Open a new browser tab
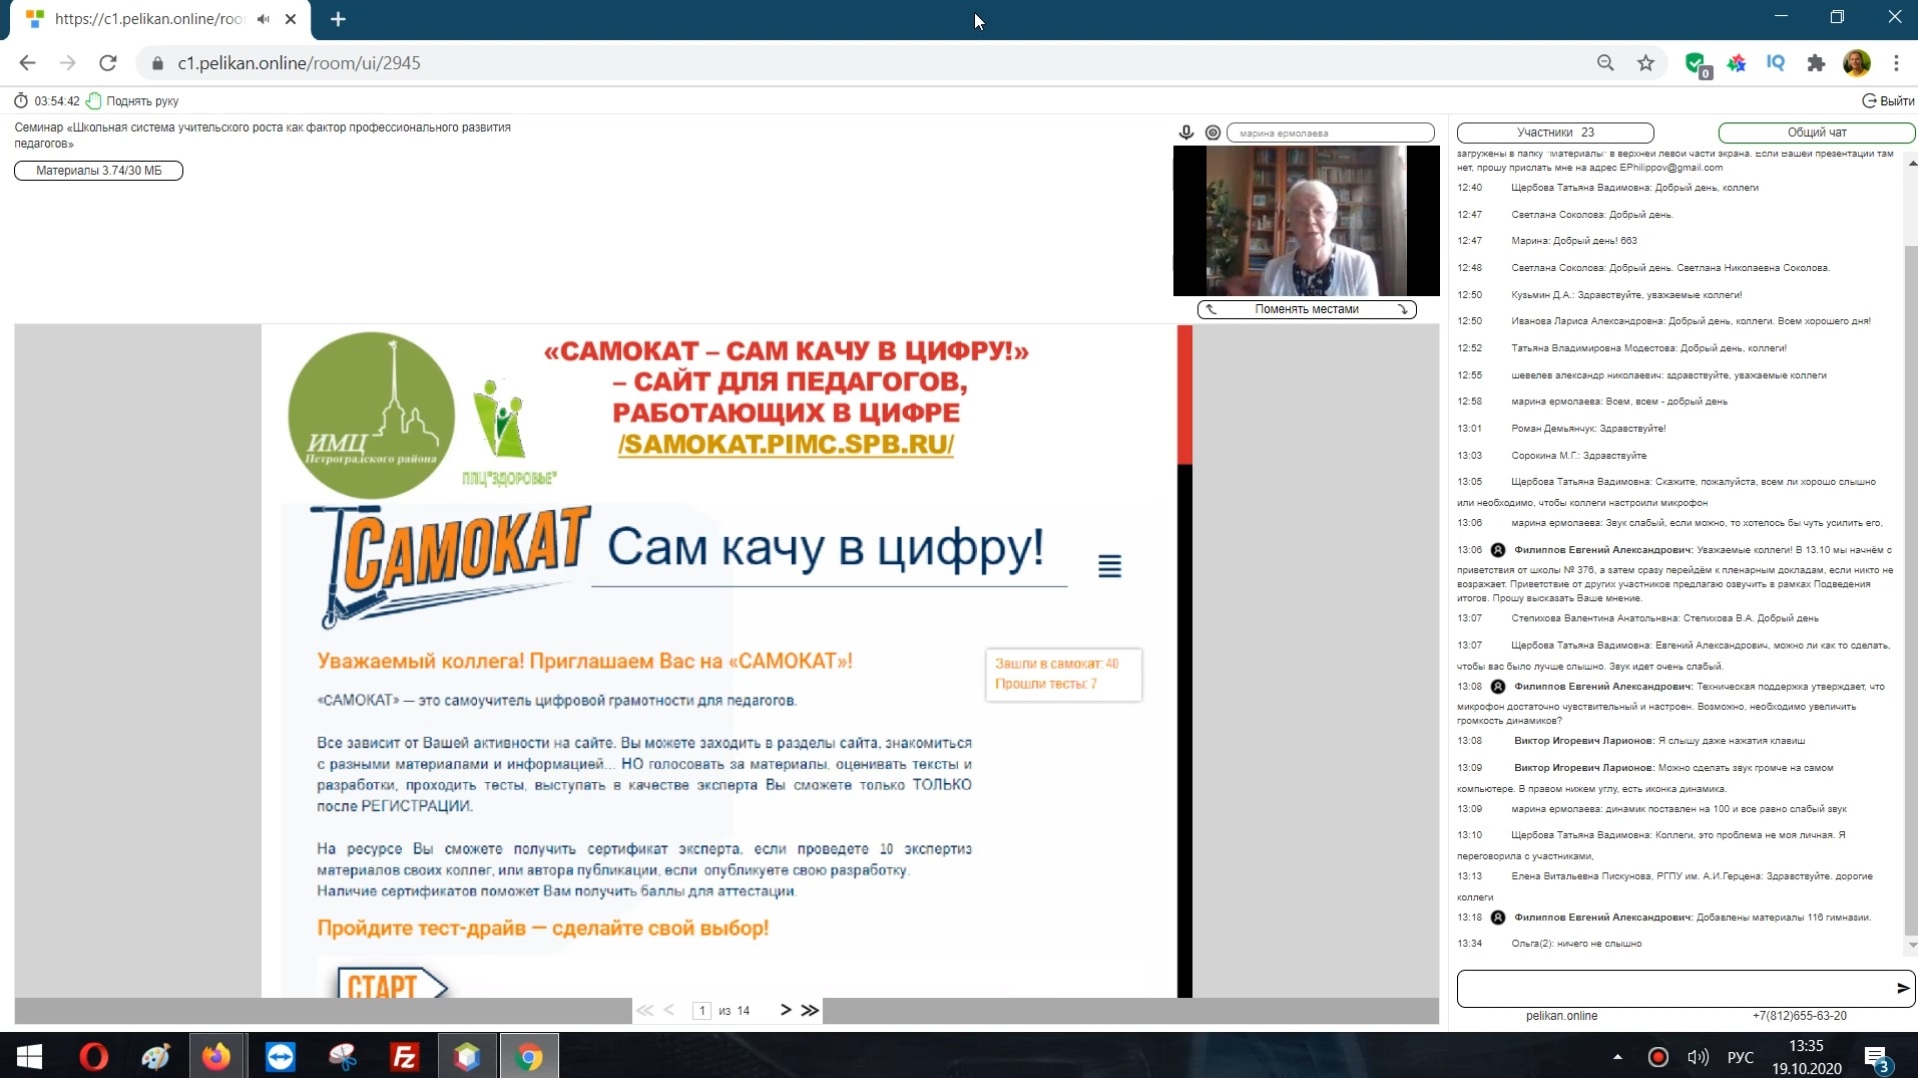 click(338, 19)
